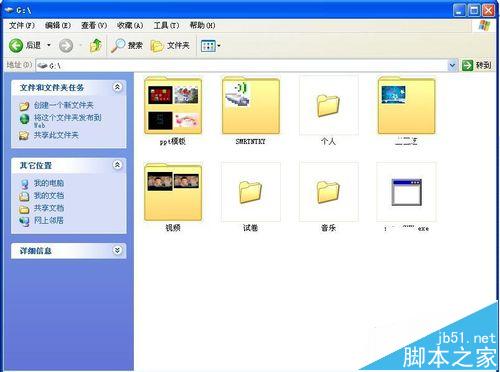
Task: Open My Computer link in sidebar
Action: pos(49,183)
